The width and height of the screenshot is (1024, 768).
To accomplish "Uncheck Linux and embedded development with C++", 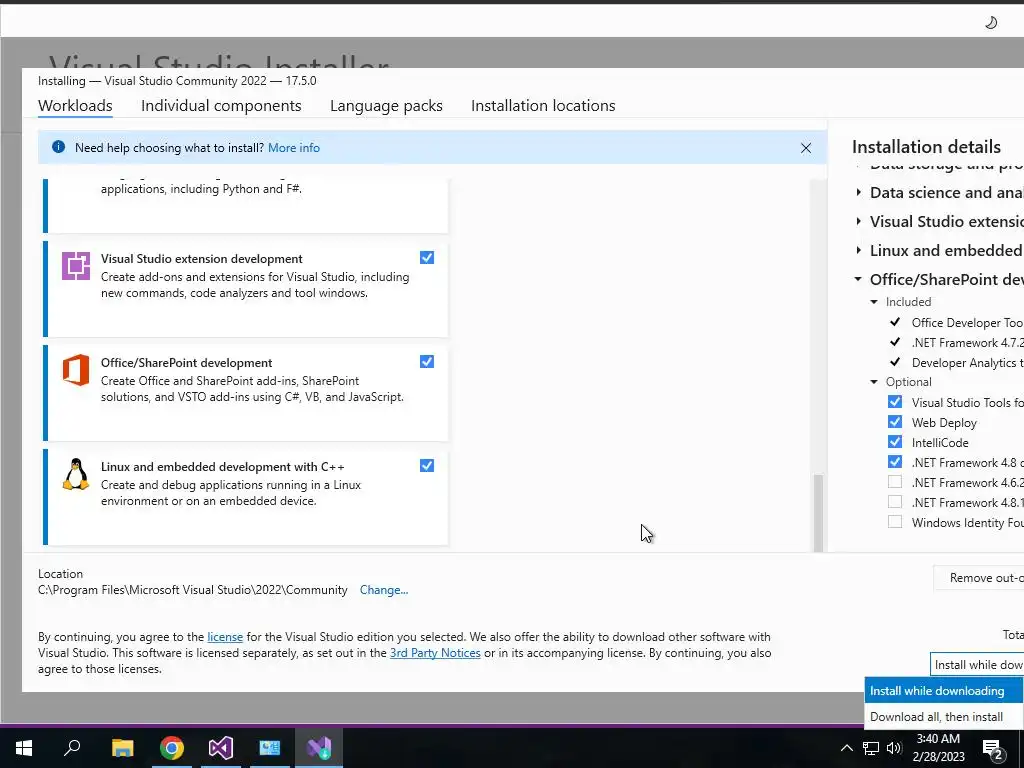I will (x=427, y=465).
